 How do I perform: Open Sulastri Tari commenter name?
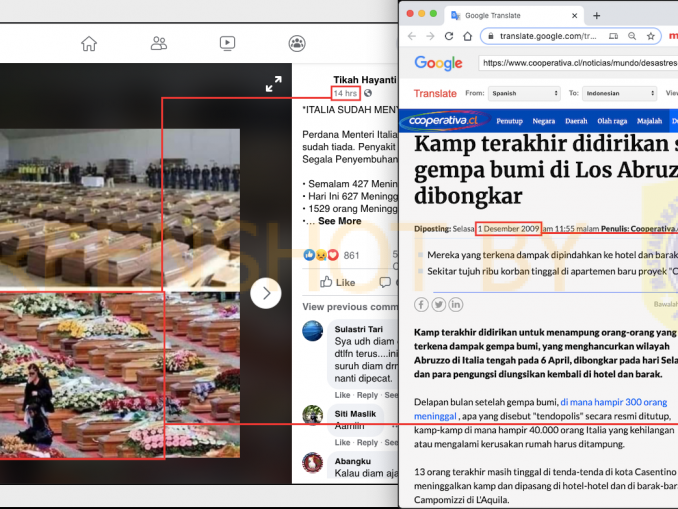[358, 329]
